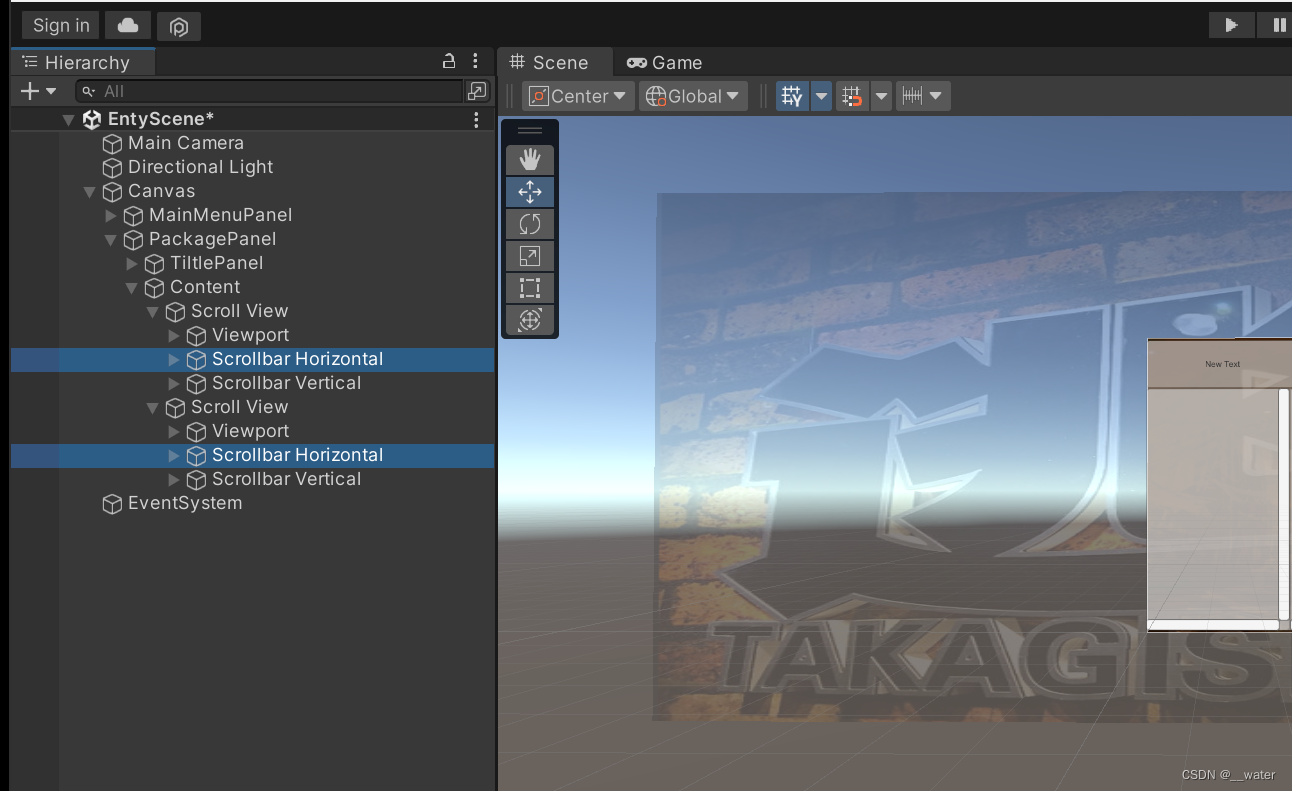The image size is (1292, 791).
Task: Collapse the PackagePanel node
Action: [111, 240]
